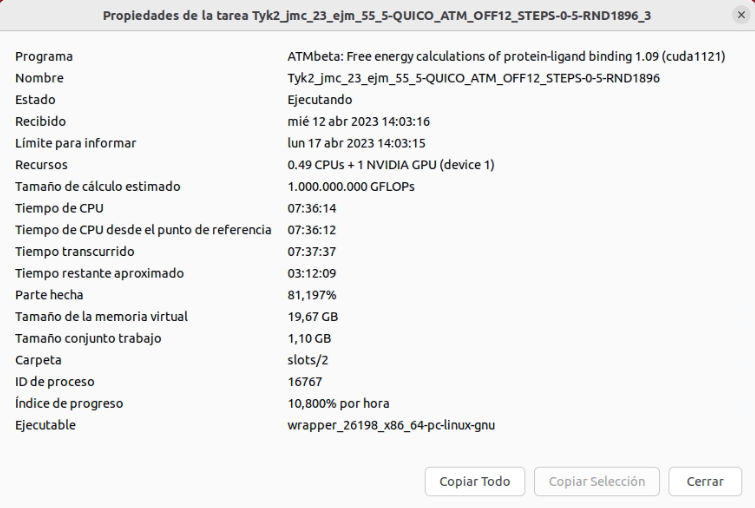The width and height of the screenshot is (755, 508).
Task: Select the Estado value Ejecutando
Action: click(320, 100)
